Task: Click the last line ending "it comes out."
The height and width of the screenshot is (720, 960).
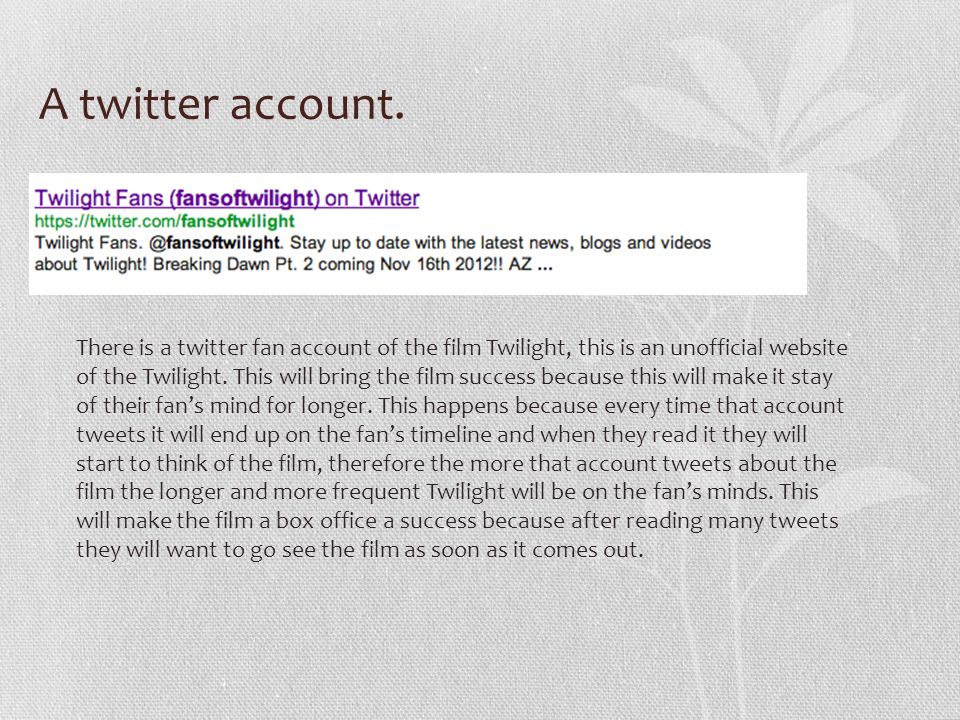Action: coord(359,549)
